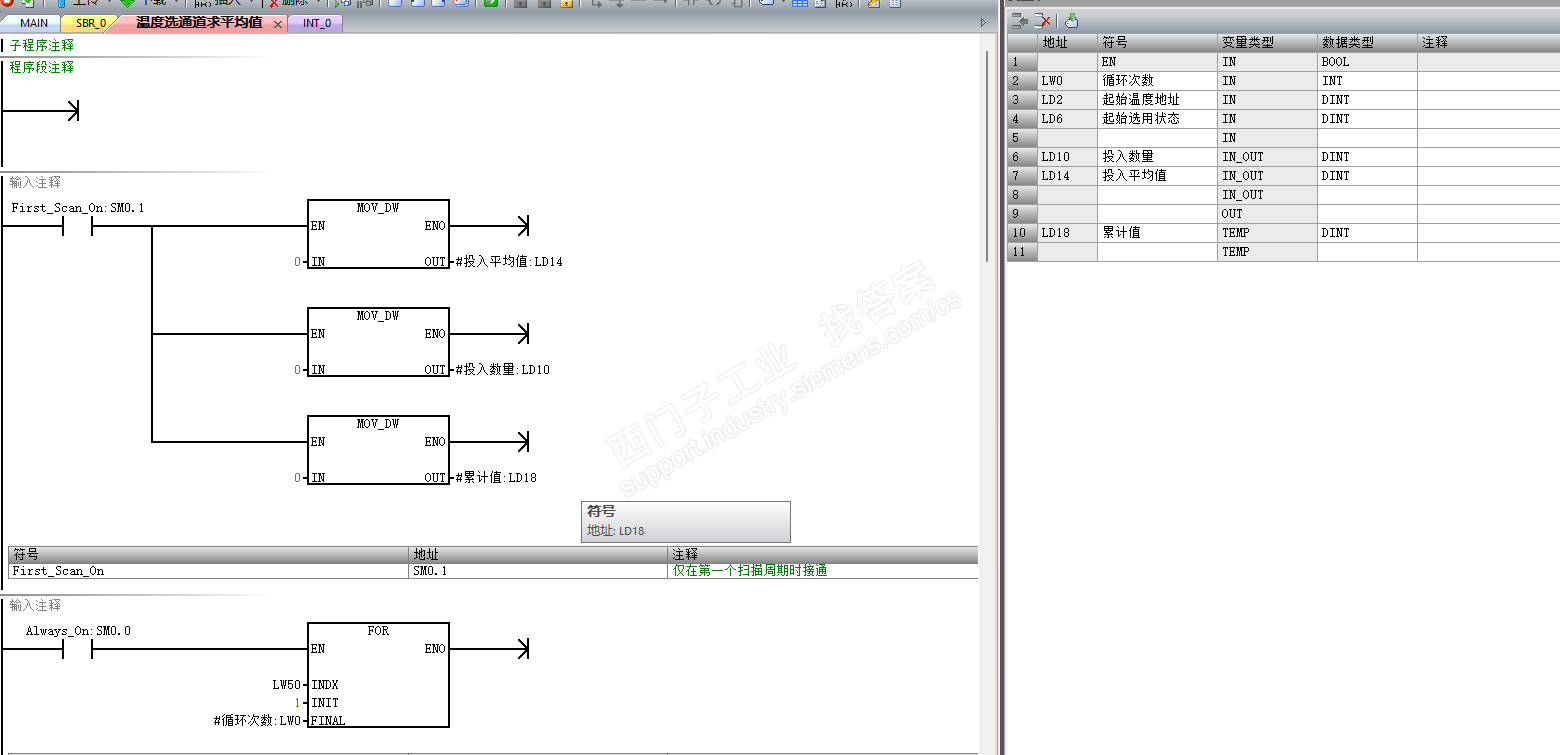Click the 投入平均值 symbol cell in variable table

click(1157, 176)
